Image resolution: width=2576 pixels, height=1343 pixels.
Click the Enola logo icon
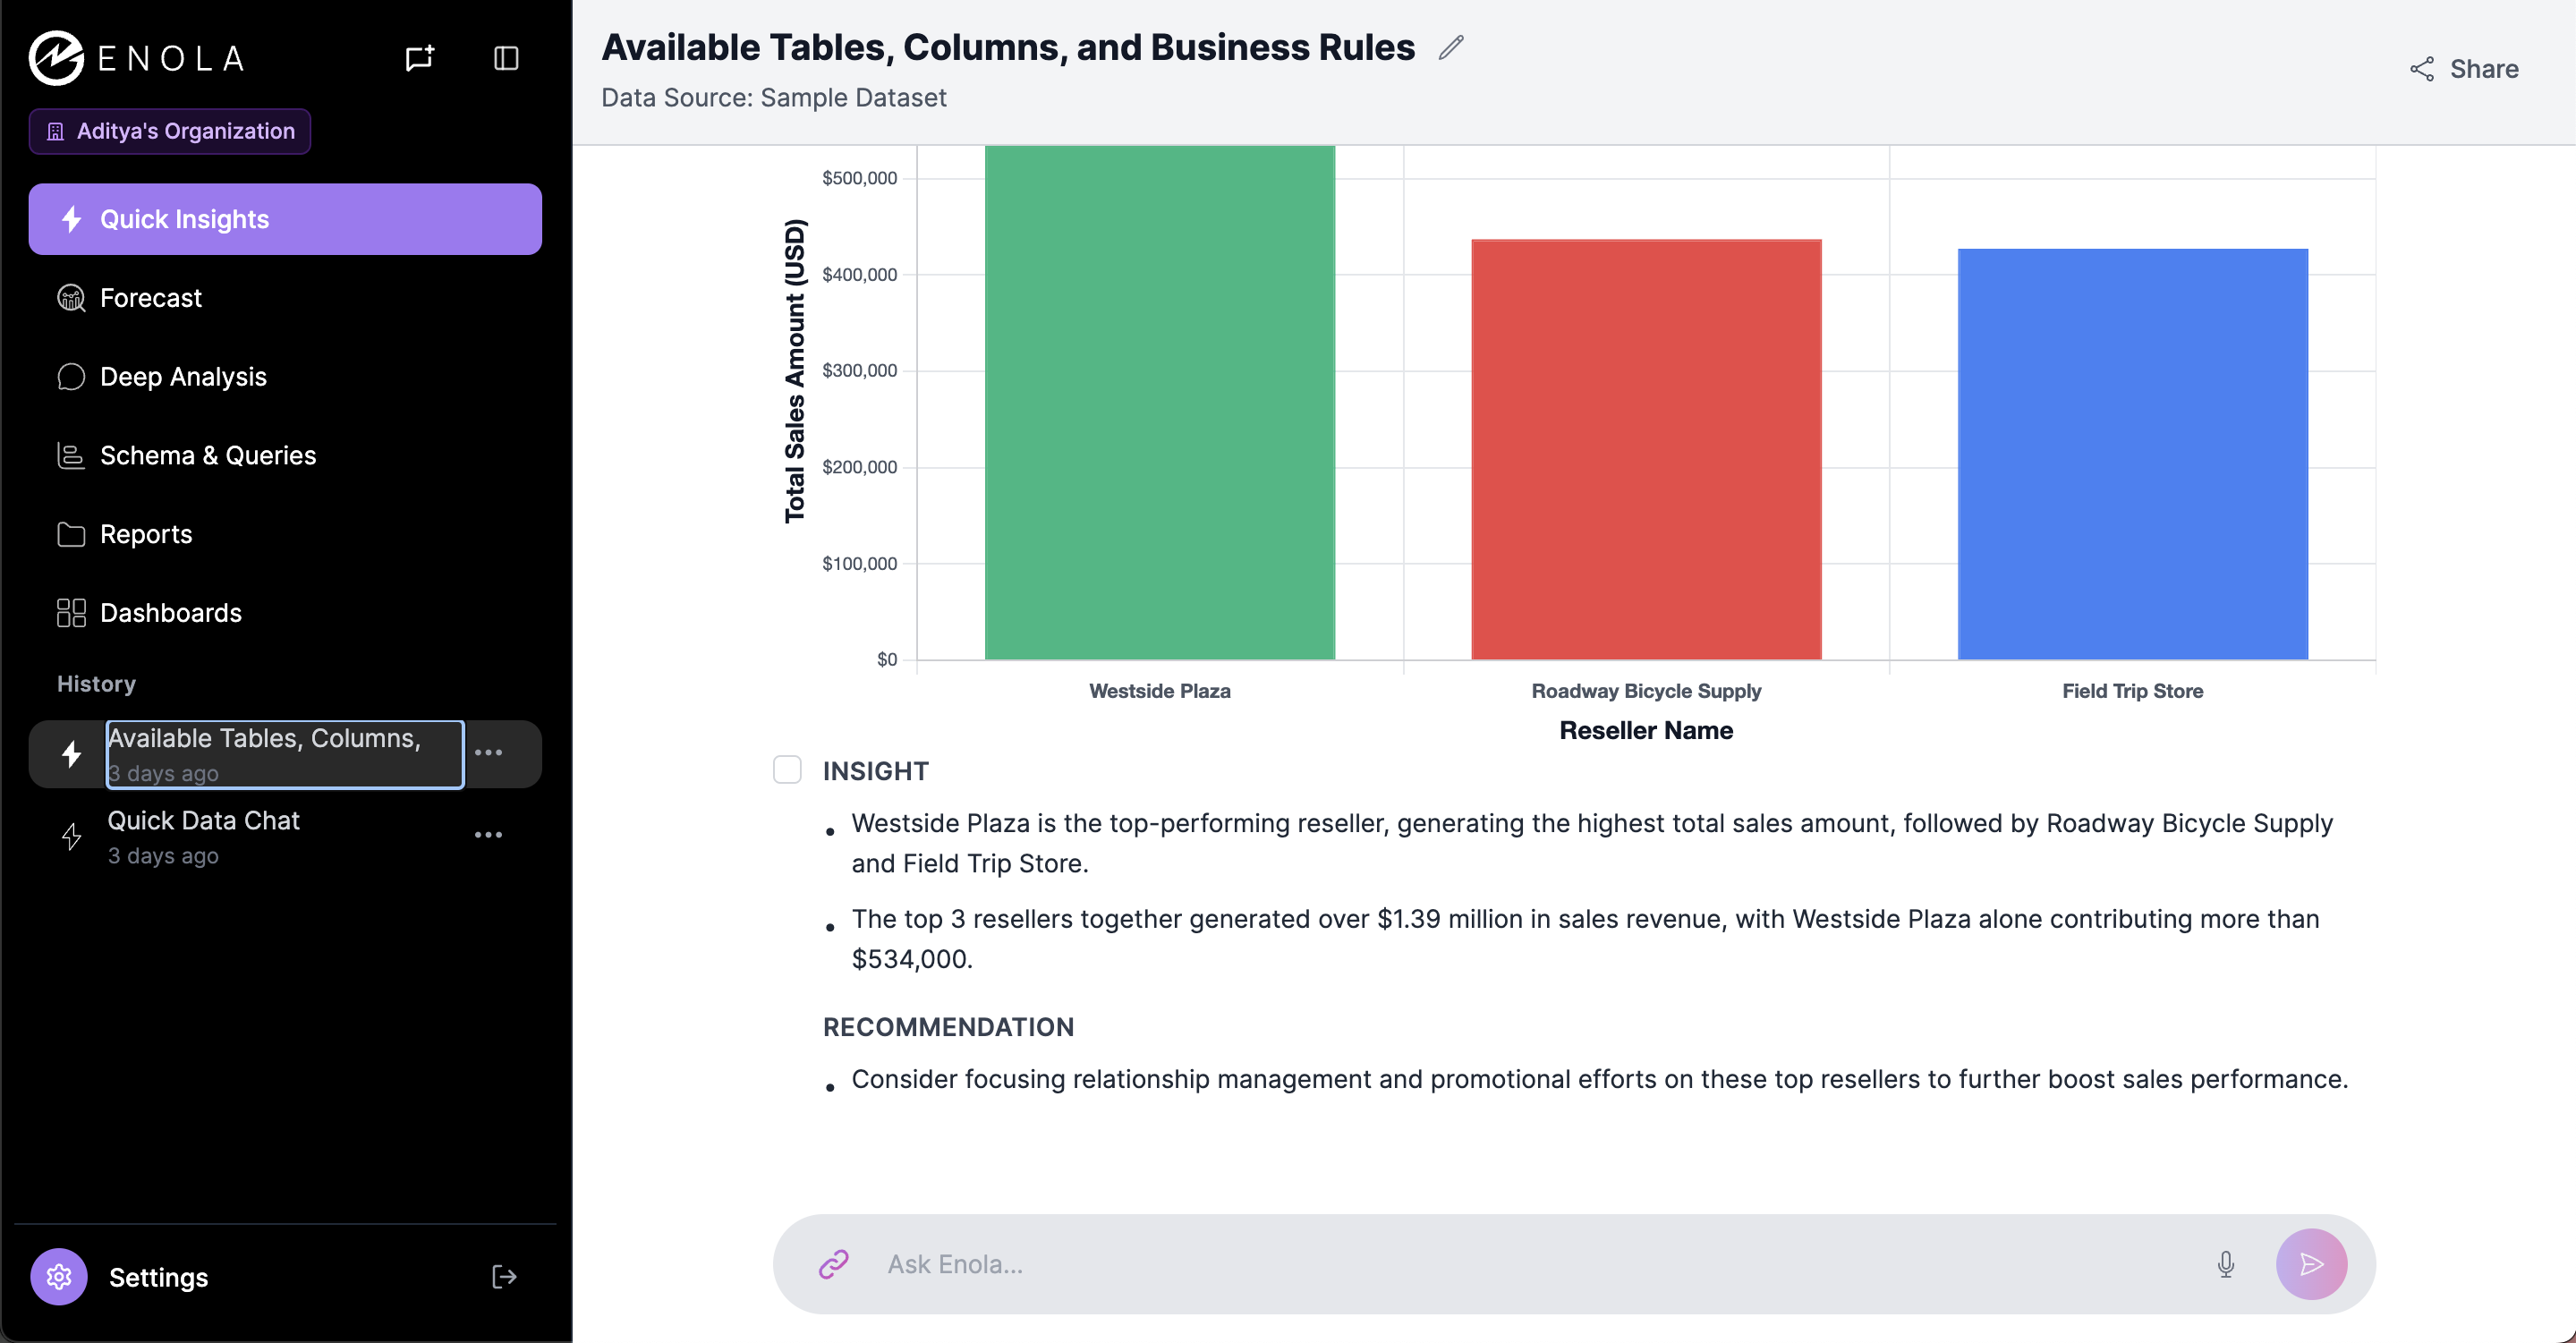point(56,58)
